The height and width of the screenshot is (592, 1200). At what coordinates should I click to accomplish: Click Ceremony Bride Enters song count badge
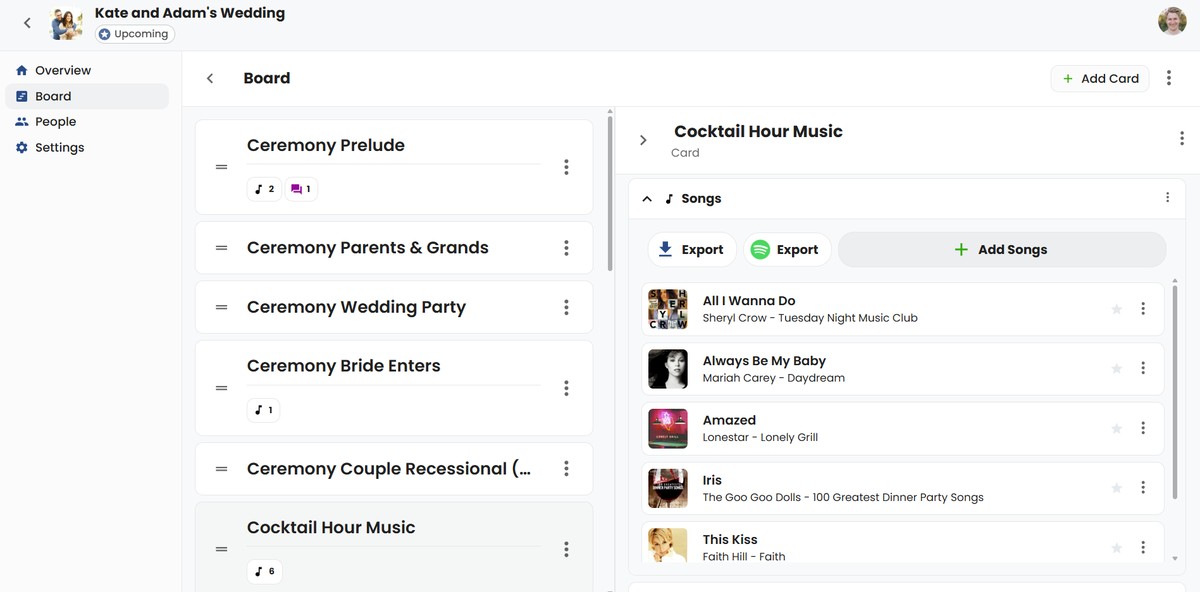(x=264, y=410)
